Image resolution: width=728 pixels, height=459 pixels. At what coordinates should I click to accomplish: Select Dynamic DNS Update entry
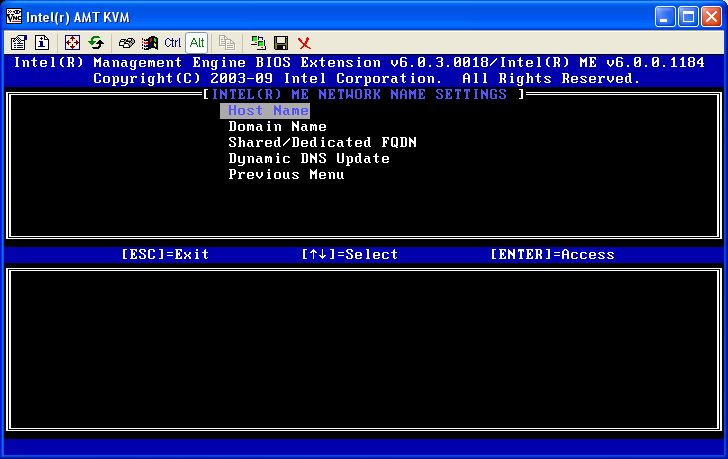(x=309, y=159)
